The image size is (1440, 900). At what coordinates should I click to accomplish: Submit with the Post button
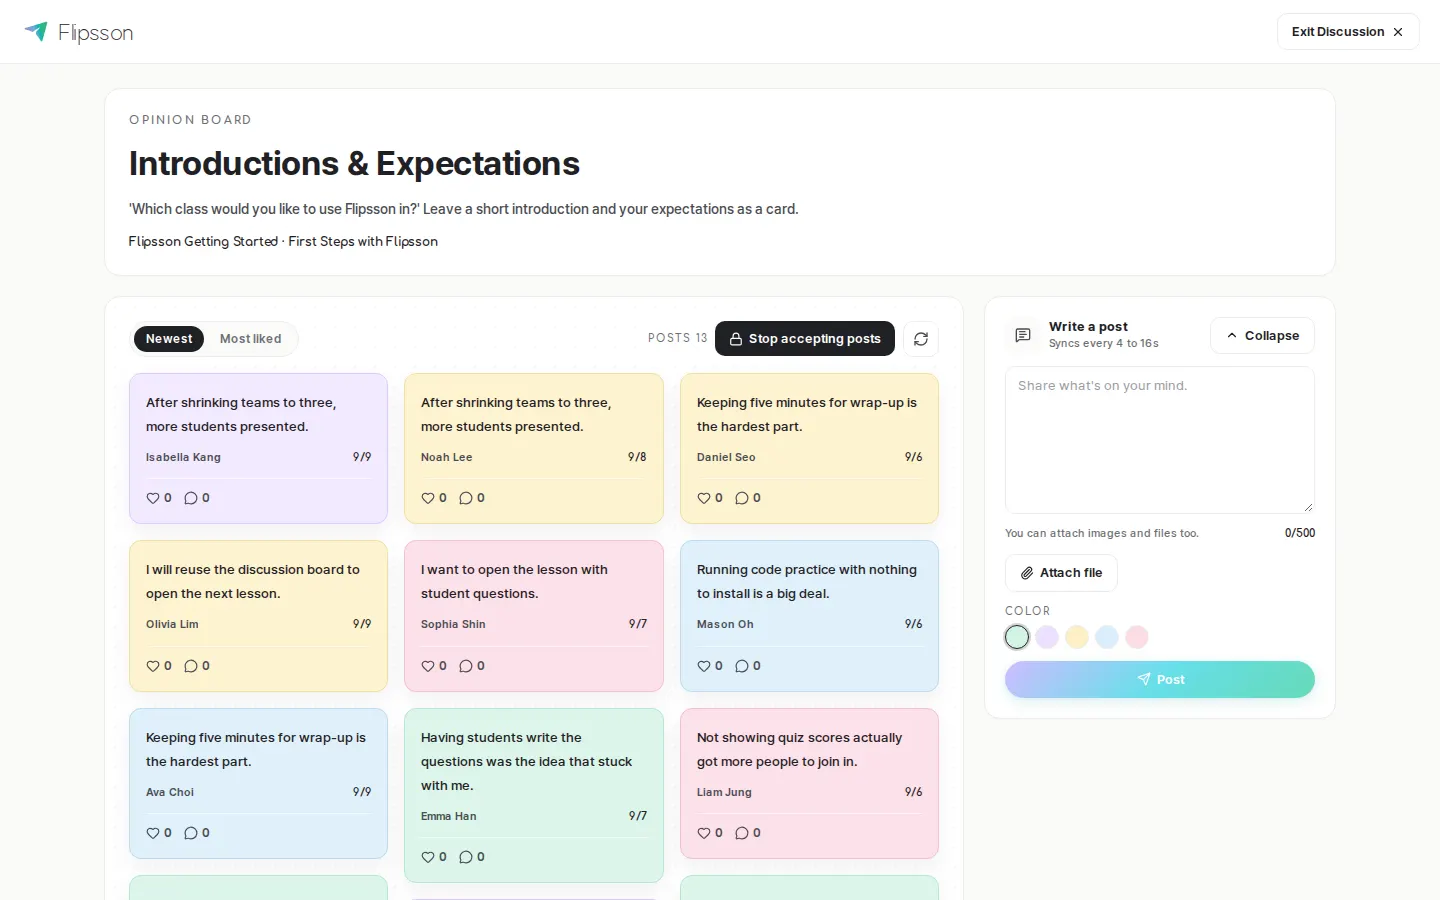1160,680
